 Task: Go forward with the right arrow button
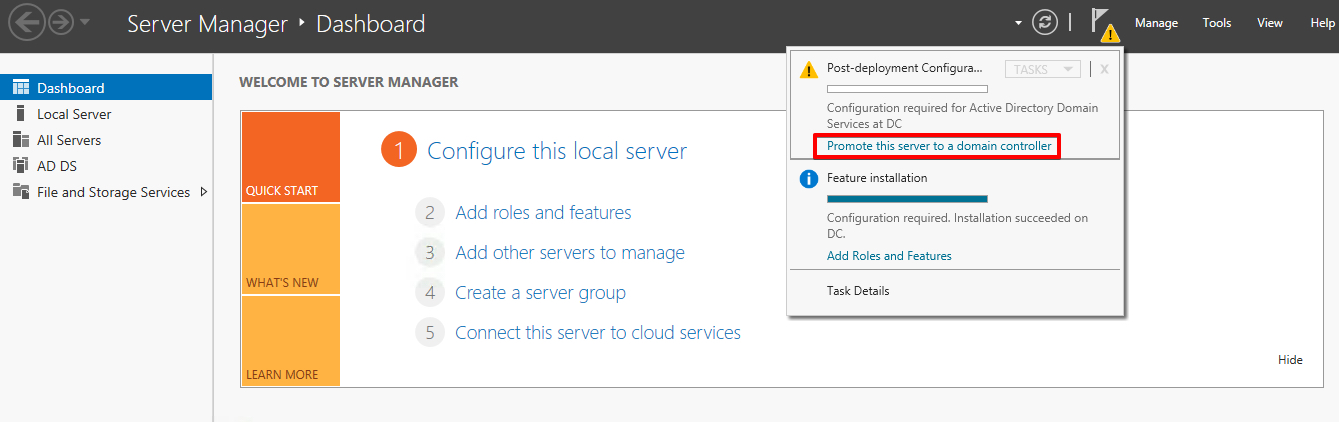click(x=61, y=23)
